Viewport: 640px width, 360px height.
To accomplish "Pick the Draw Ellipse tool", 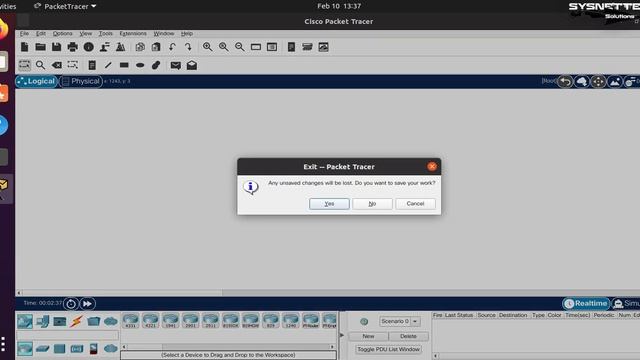I will point(140,65).
